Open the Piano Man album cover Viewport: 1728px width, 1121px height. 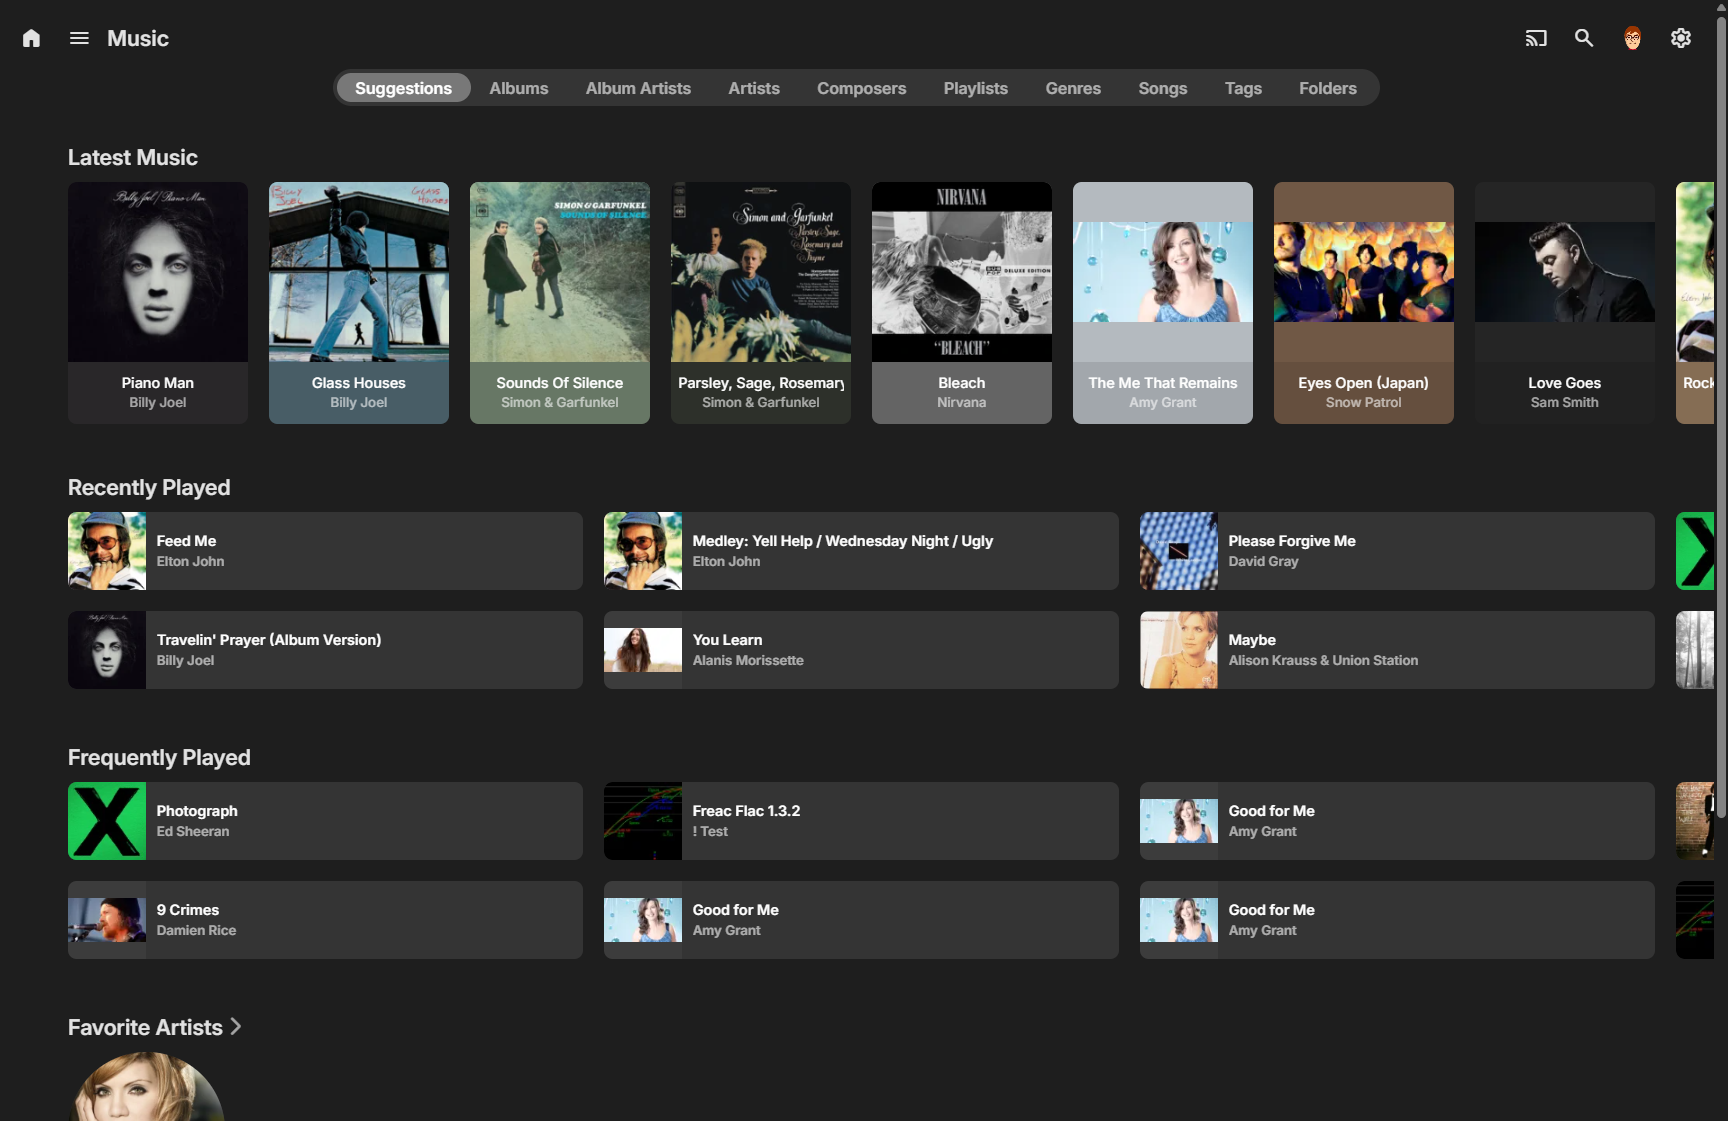[158, 272]
